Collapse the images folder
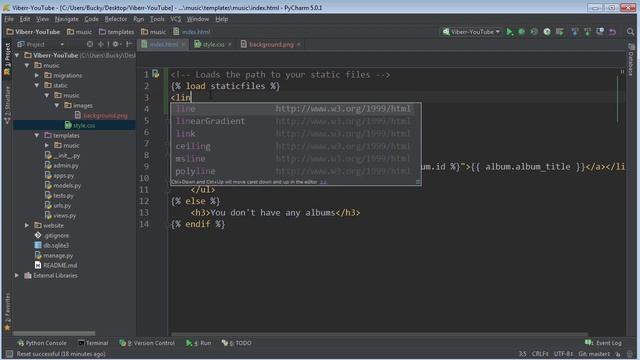The image size is (640, 360). [57, 105]
